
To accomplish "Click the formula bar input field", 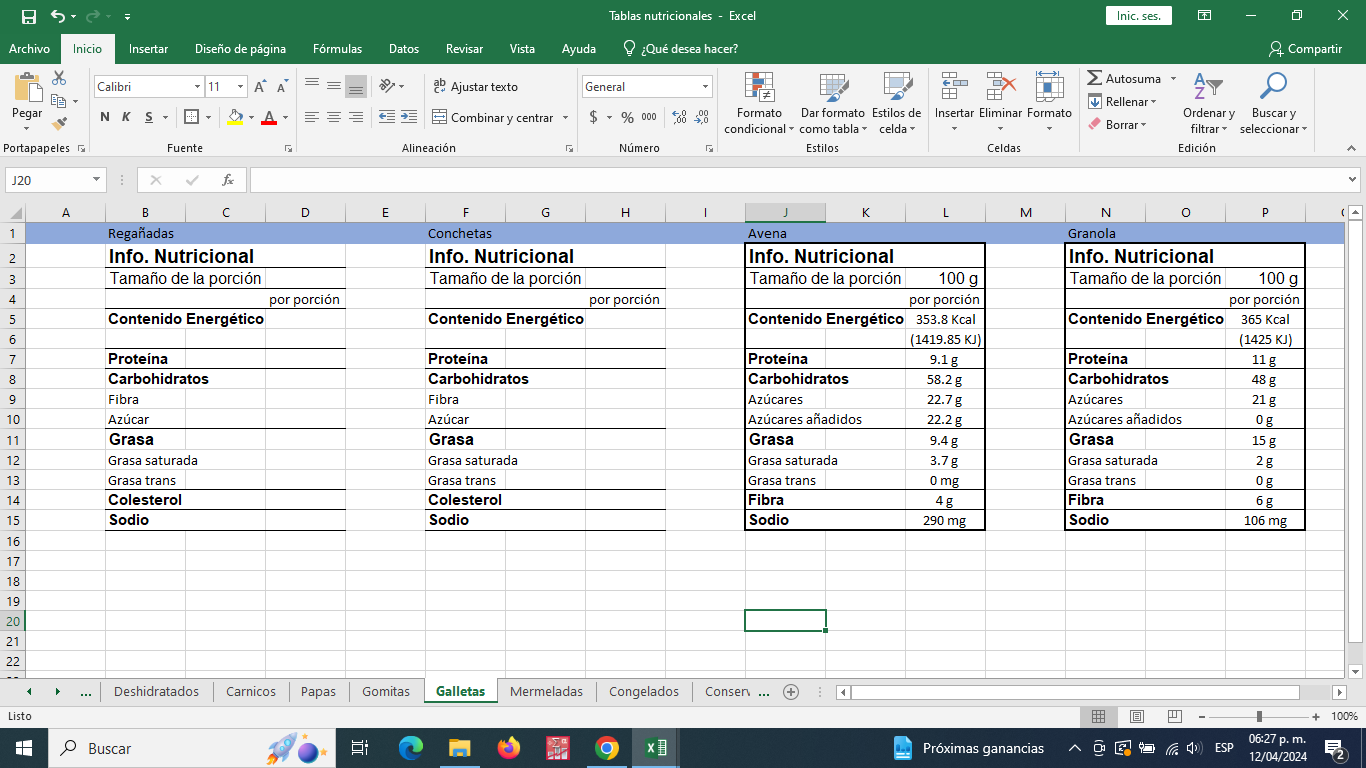I will [x=797, y=180].
